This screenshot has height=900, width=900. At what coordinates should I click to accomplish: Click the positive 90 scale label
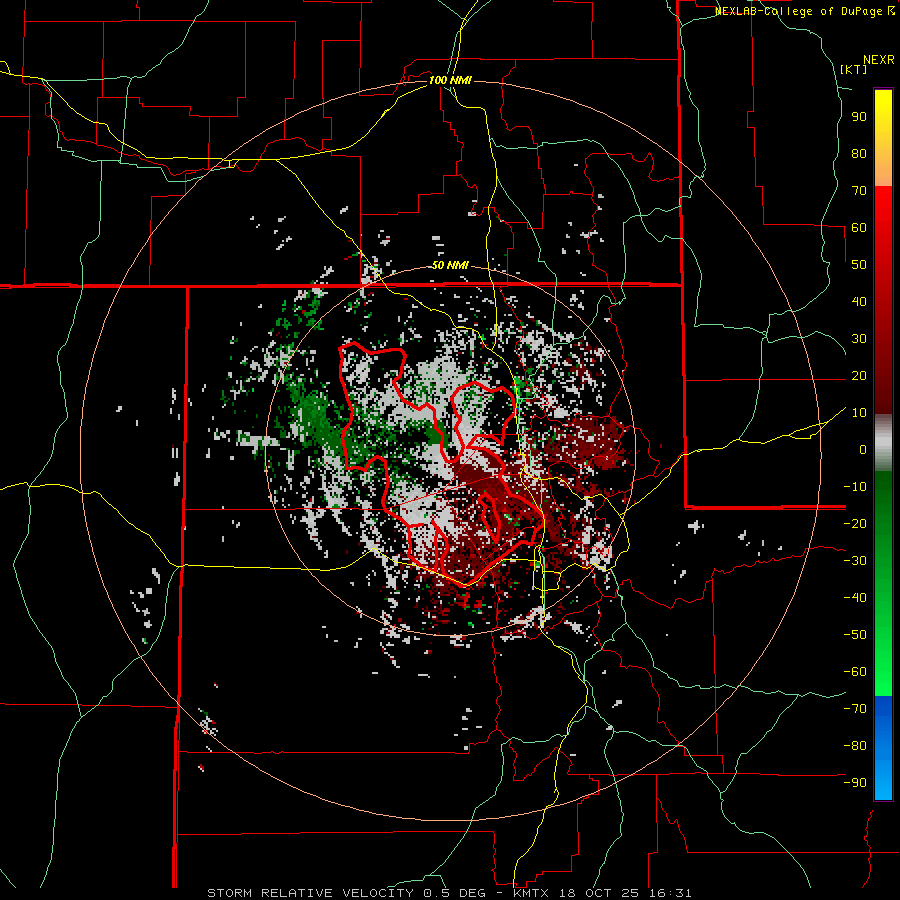coord(859,117)
